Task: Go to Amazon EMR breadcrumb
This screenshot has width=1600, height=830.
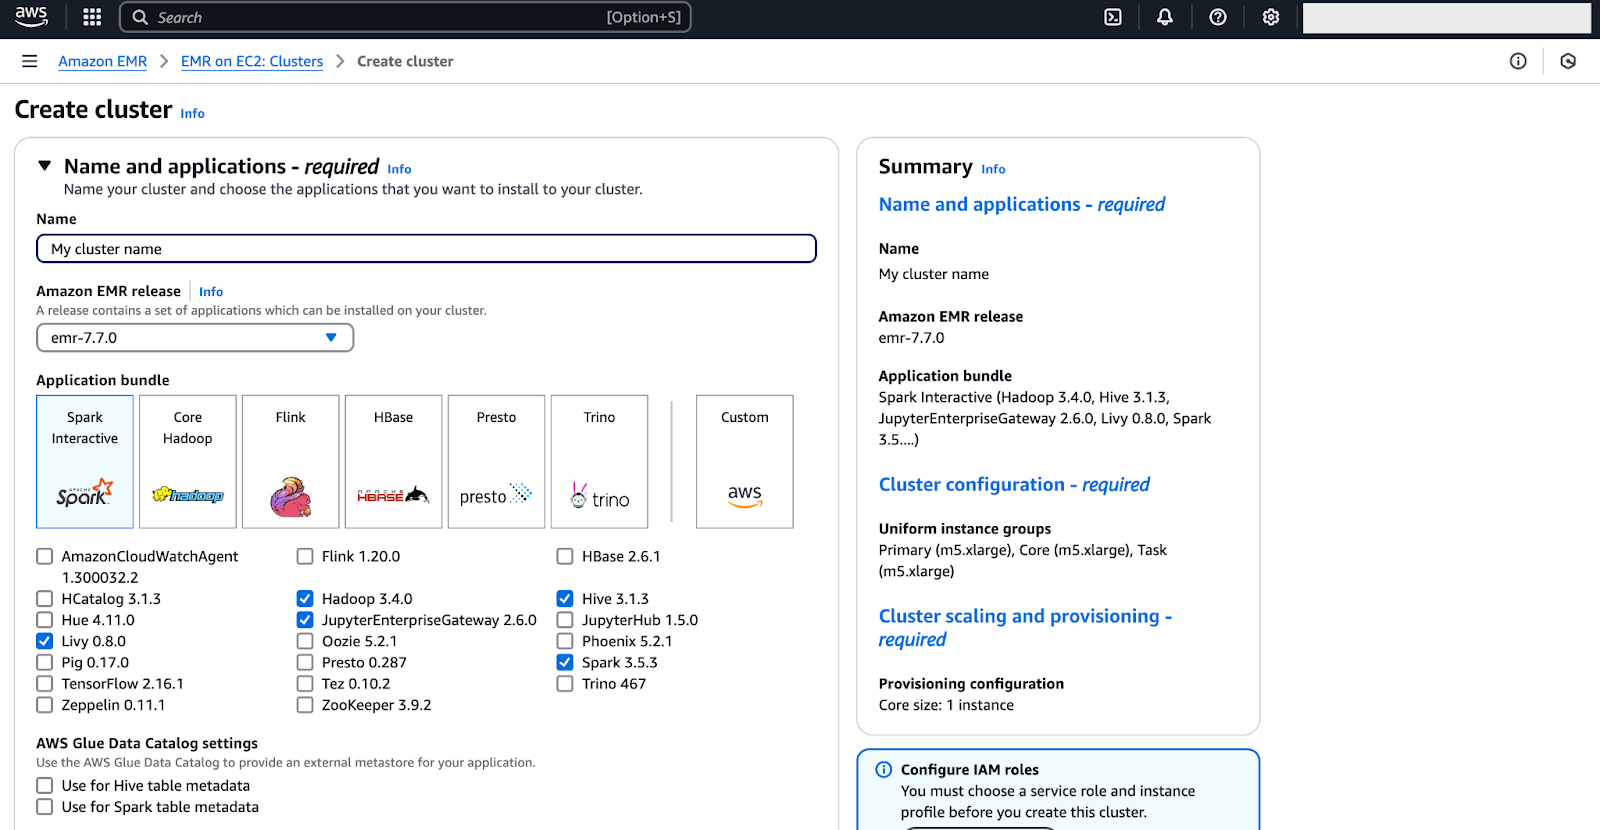Action: pos(103,61)
